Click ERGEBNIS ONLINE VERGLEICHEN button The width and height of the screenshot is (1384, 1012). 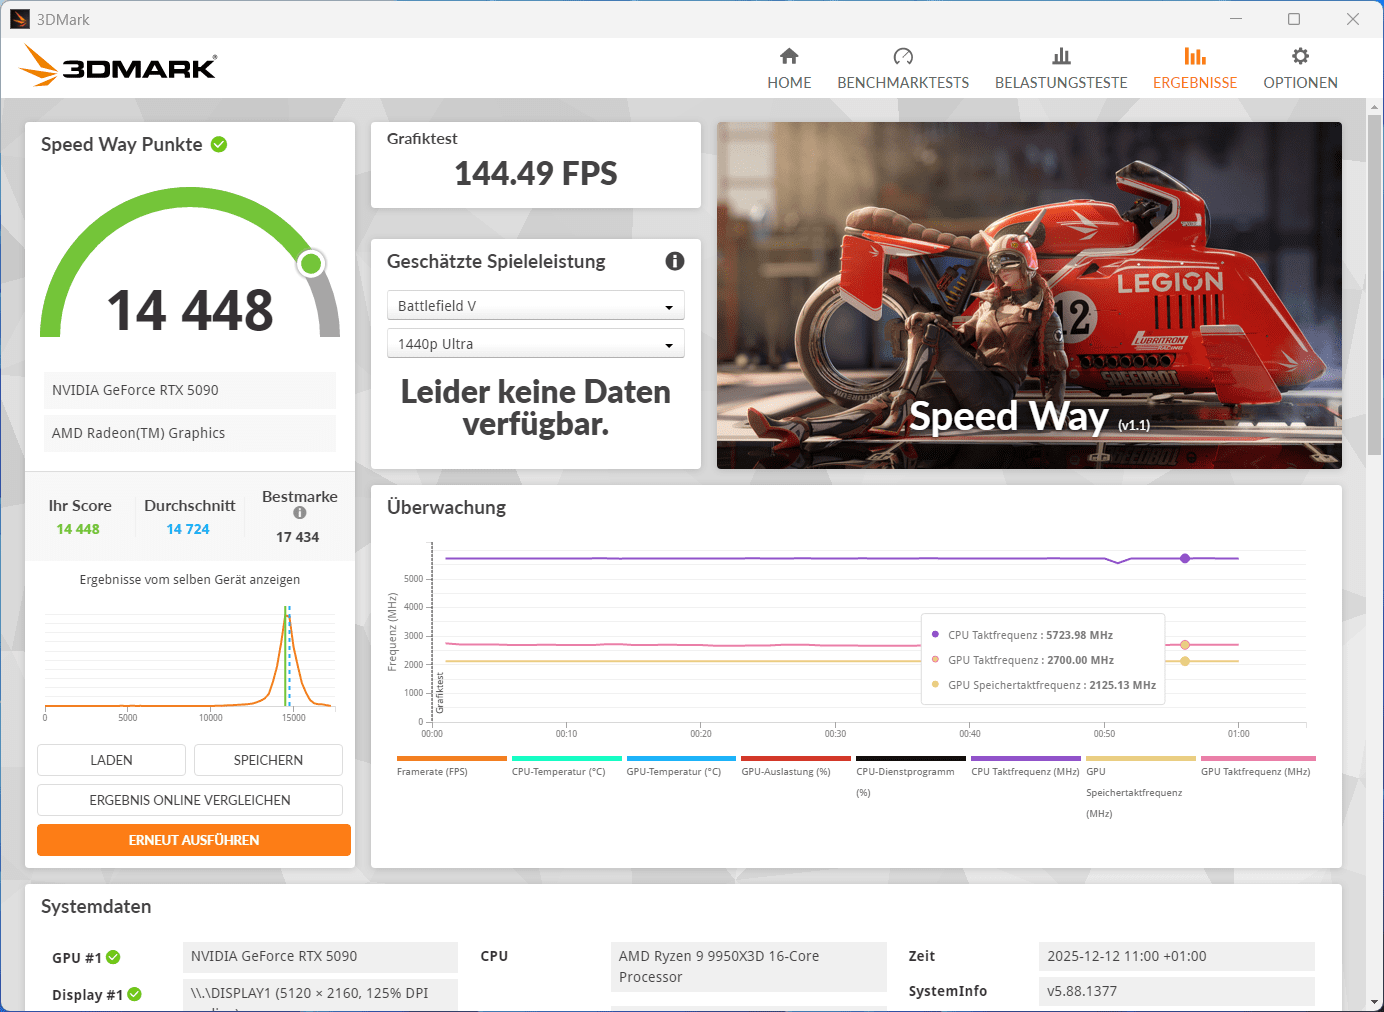tap(190, 800)
